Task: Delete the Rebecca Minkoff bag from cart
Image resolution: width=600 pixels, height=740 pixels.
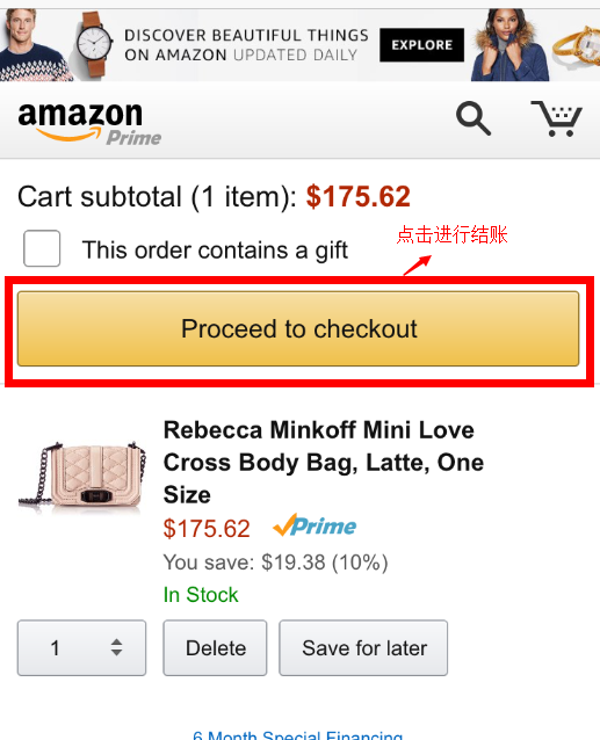Action: pyautogui.click(x=215, y=648)
